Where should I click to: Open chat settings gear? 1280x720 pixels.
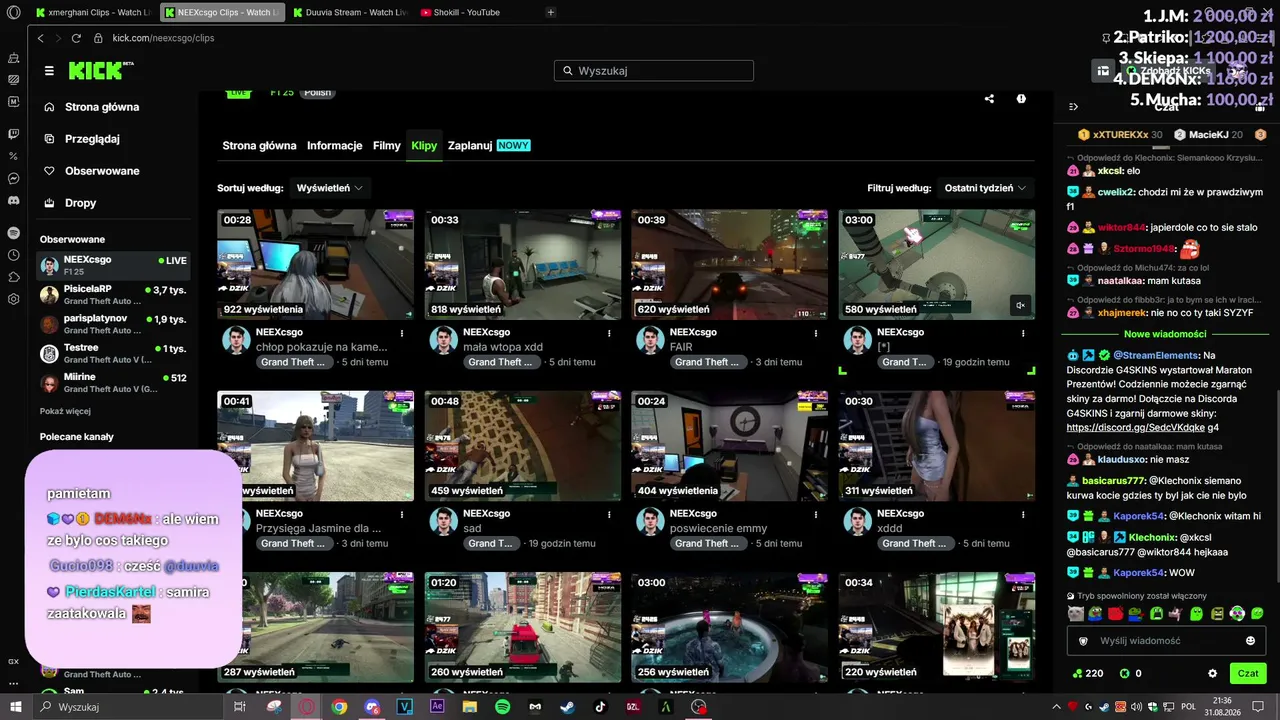click(x=1213, y=674)
